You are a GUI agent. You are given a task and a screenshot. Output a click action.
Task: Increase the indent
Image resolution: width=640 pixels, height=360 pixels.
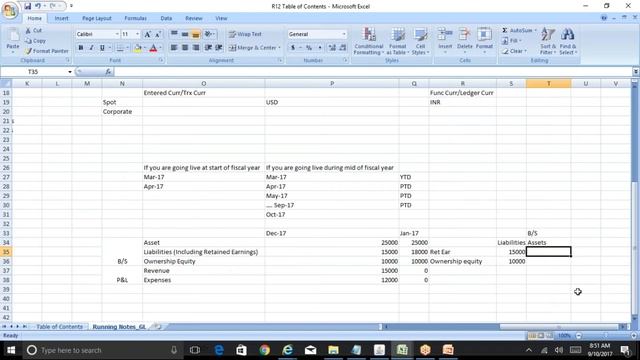click(x=219, y=48)
